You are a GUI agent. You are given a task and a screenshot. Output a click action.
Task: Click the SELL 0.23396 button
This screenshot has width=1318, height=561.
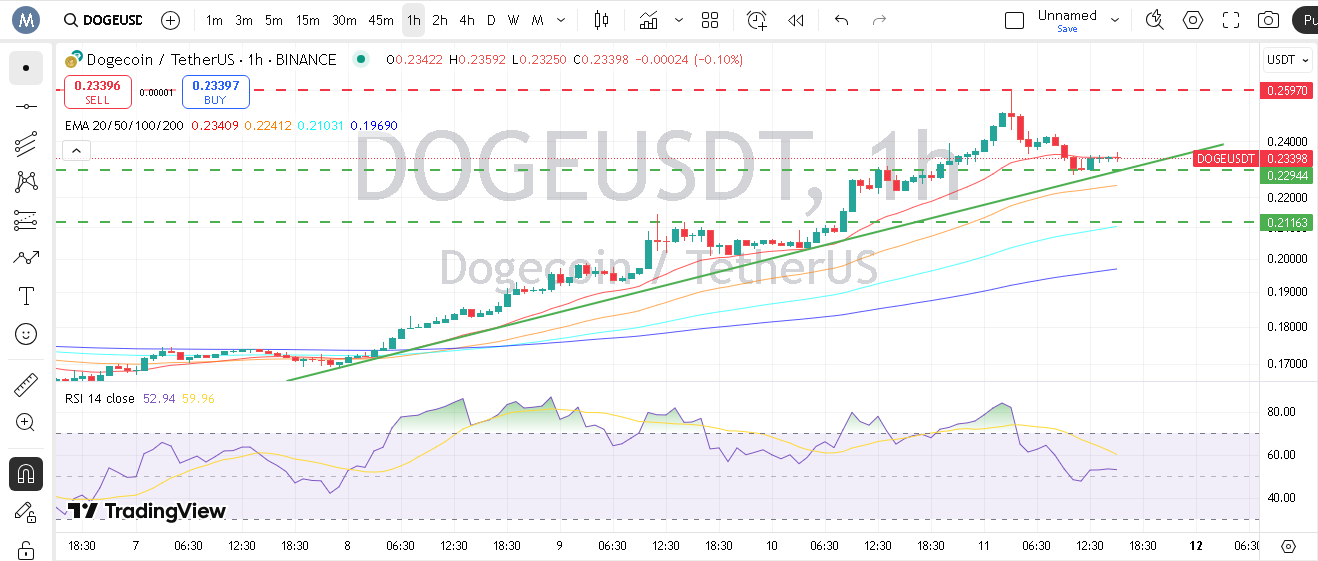click(98, 92)
